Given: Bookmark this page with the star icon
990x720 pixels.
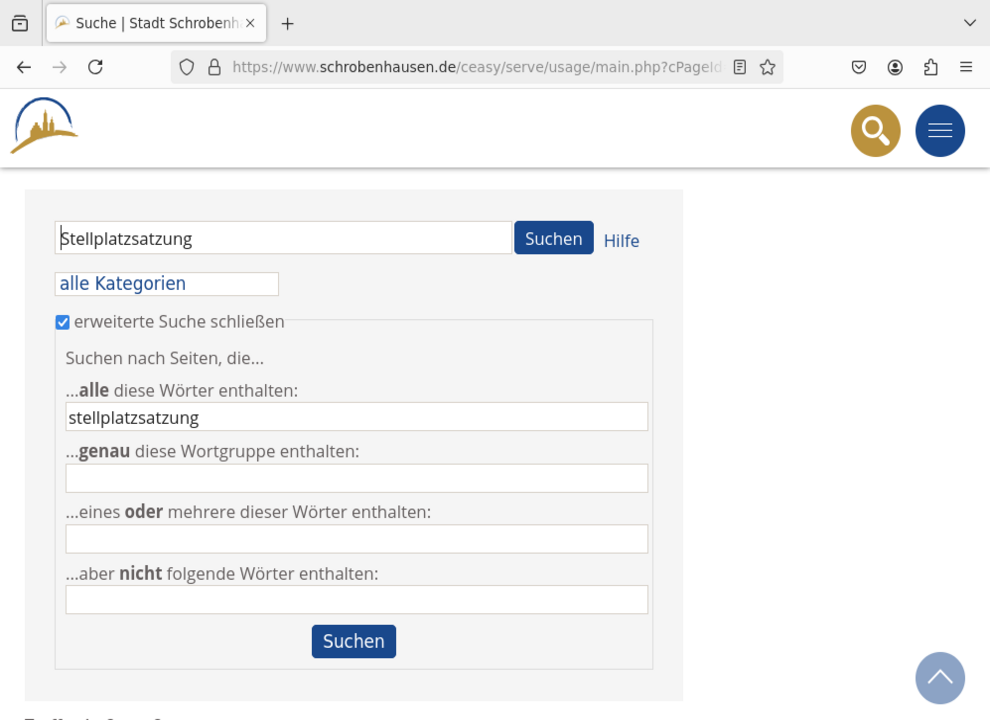Looking at the screenshot, I should tap(767, 67).
